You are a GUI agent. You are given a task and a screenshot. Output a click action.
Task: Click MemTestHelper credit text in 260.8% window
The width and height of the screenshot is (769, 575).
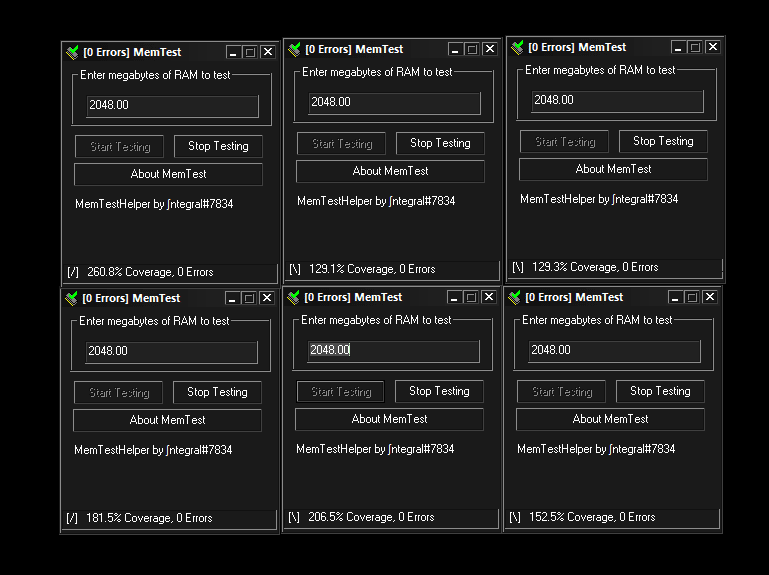pyautogui.click(x=154, y=204)
